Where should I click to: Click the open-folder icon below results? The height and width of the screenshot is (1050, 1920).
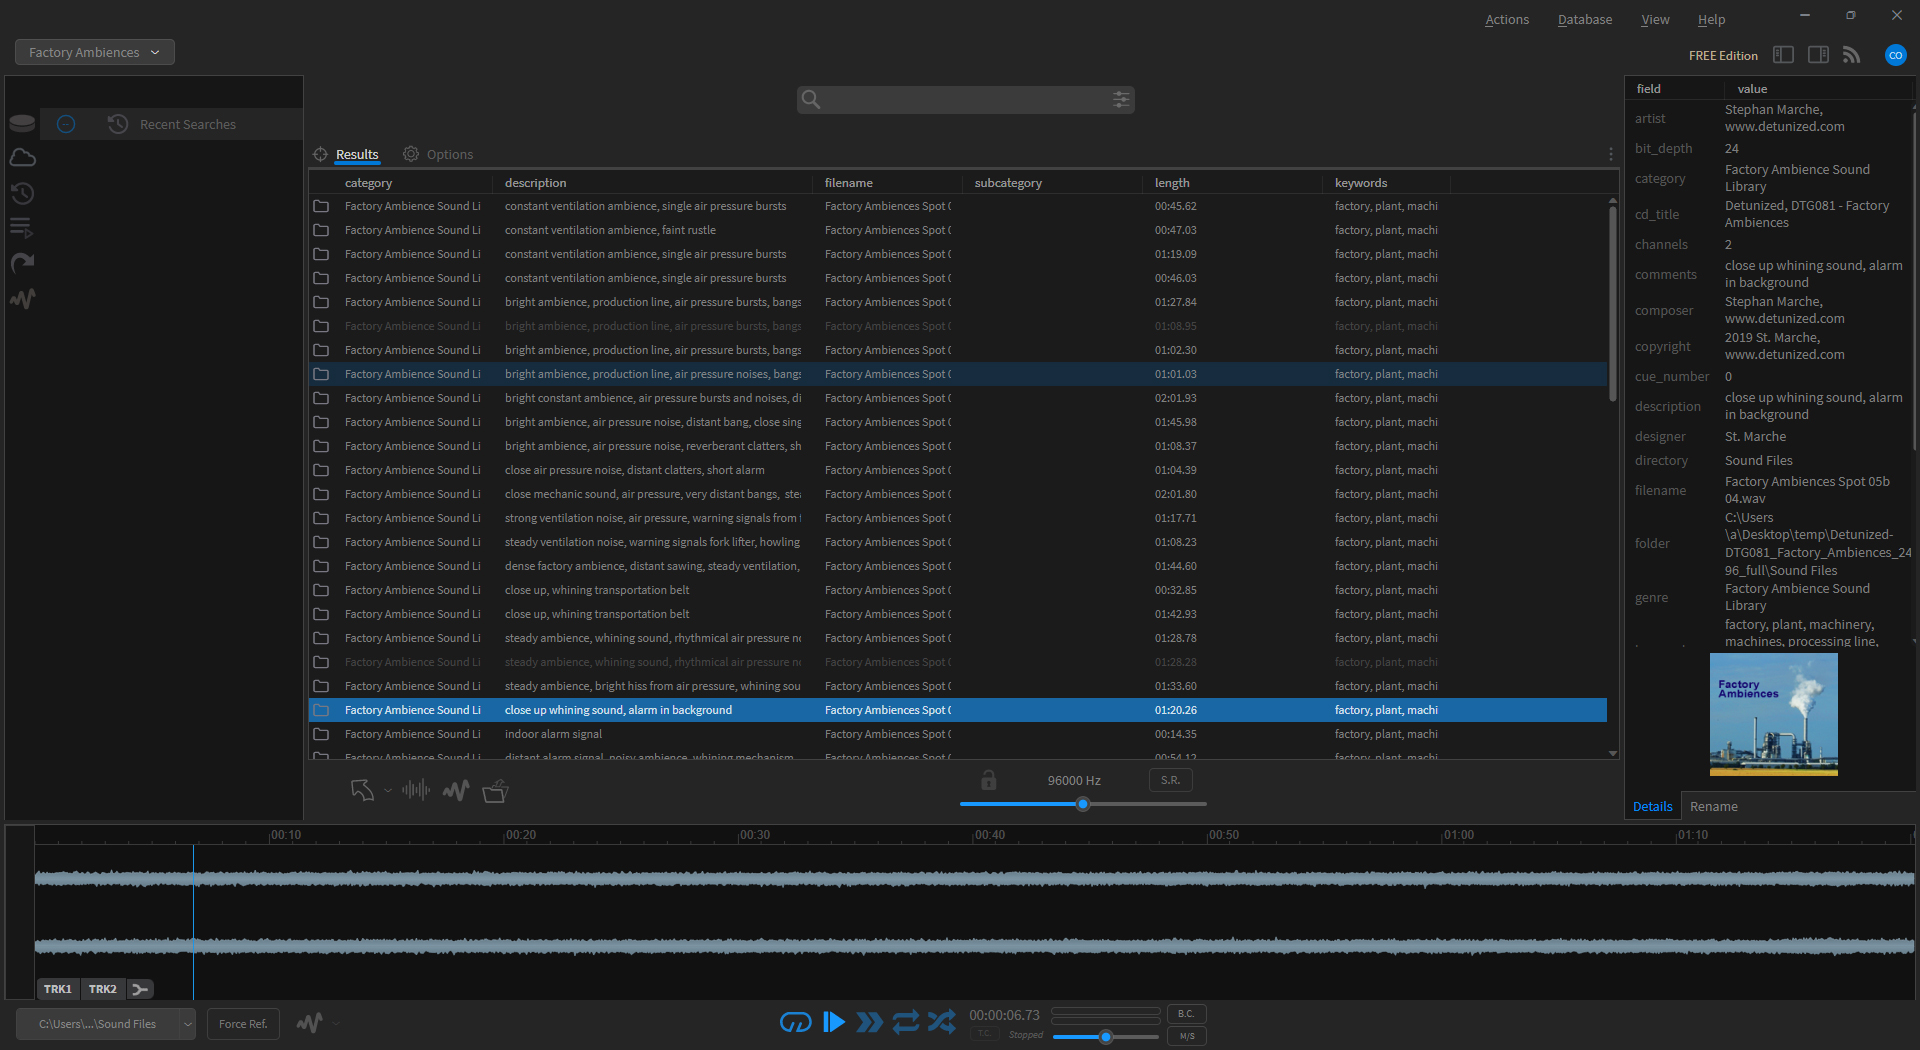tap(495, 791)
